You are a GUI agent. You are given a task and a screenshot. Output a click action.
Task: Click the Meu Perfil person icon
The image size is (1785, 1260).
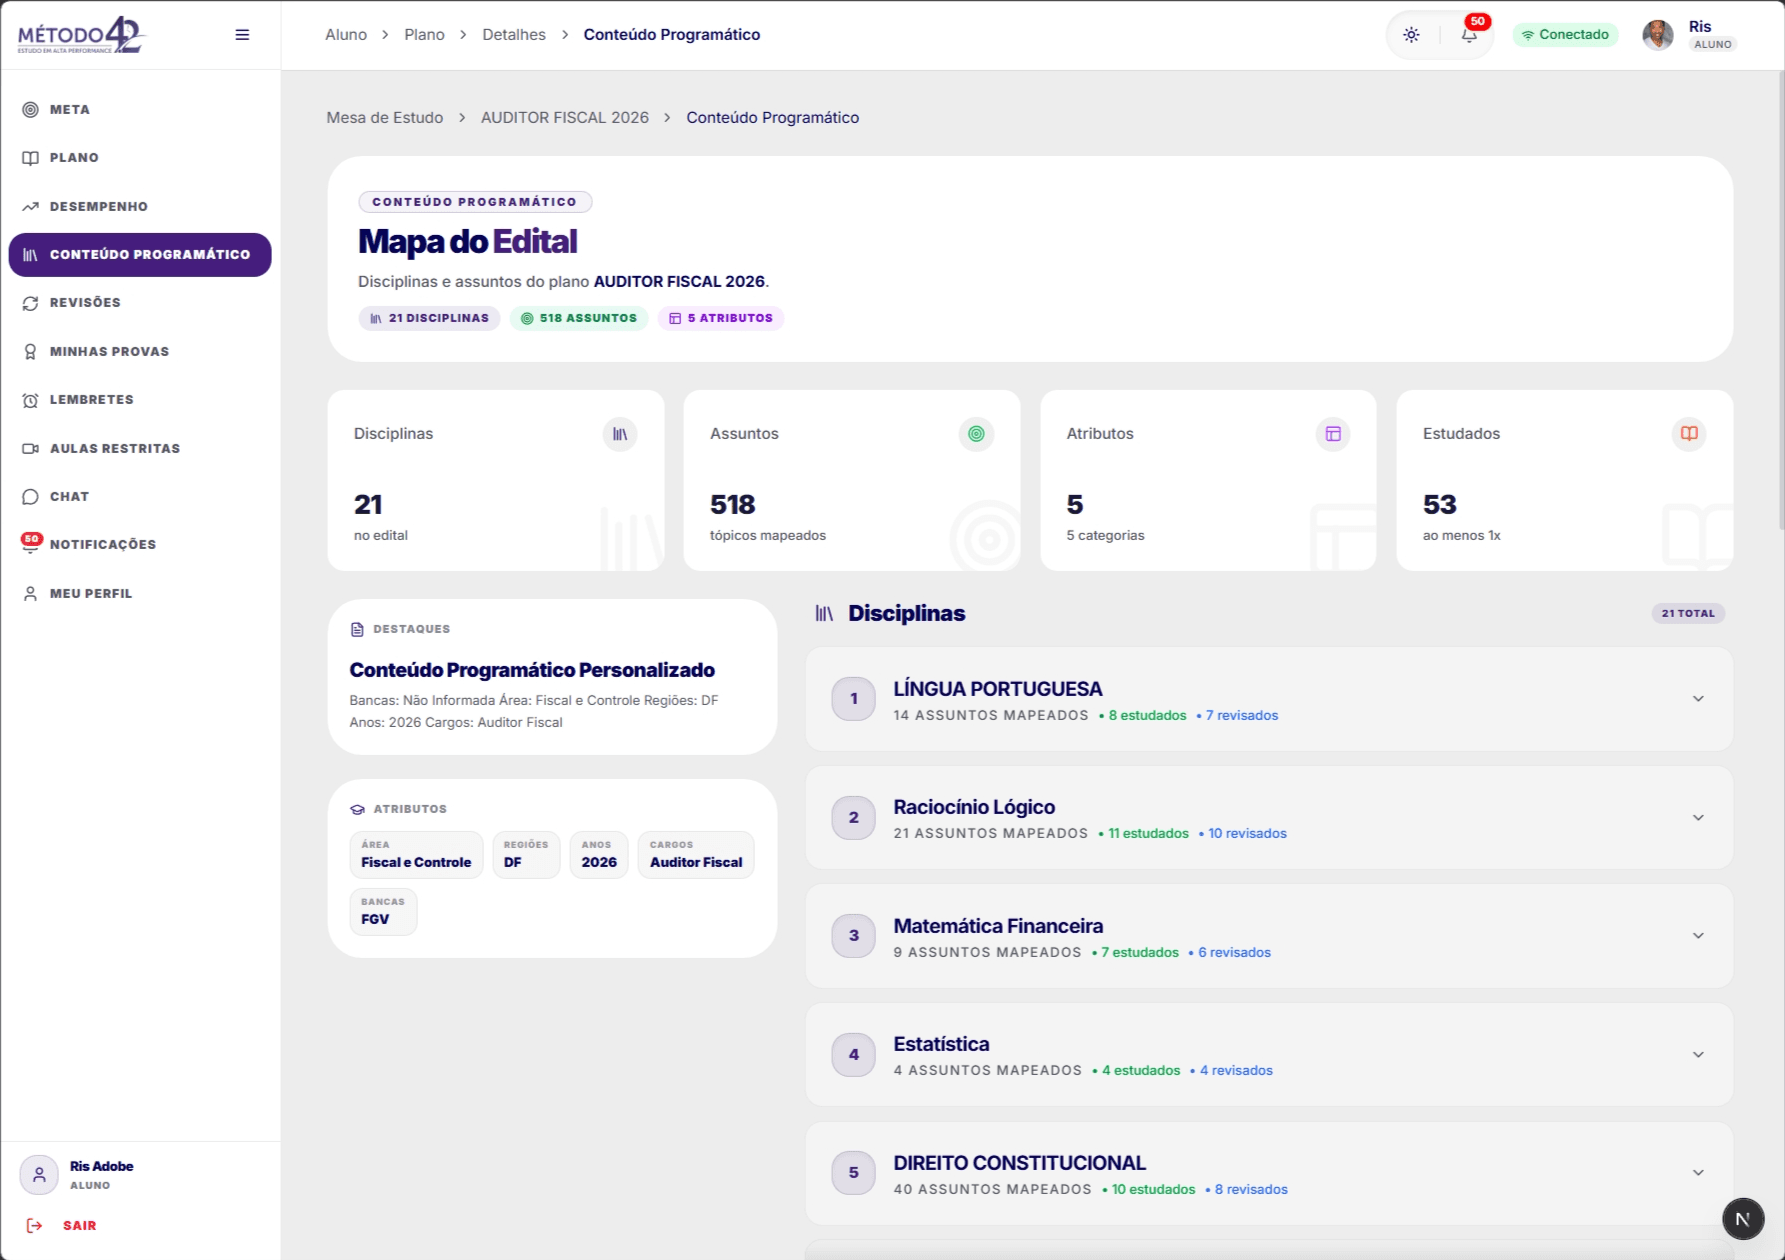click(x=30, y=594)
